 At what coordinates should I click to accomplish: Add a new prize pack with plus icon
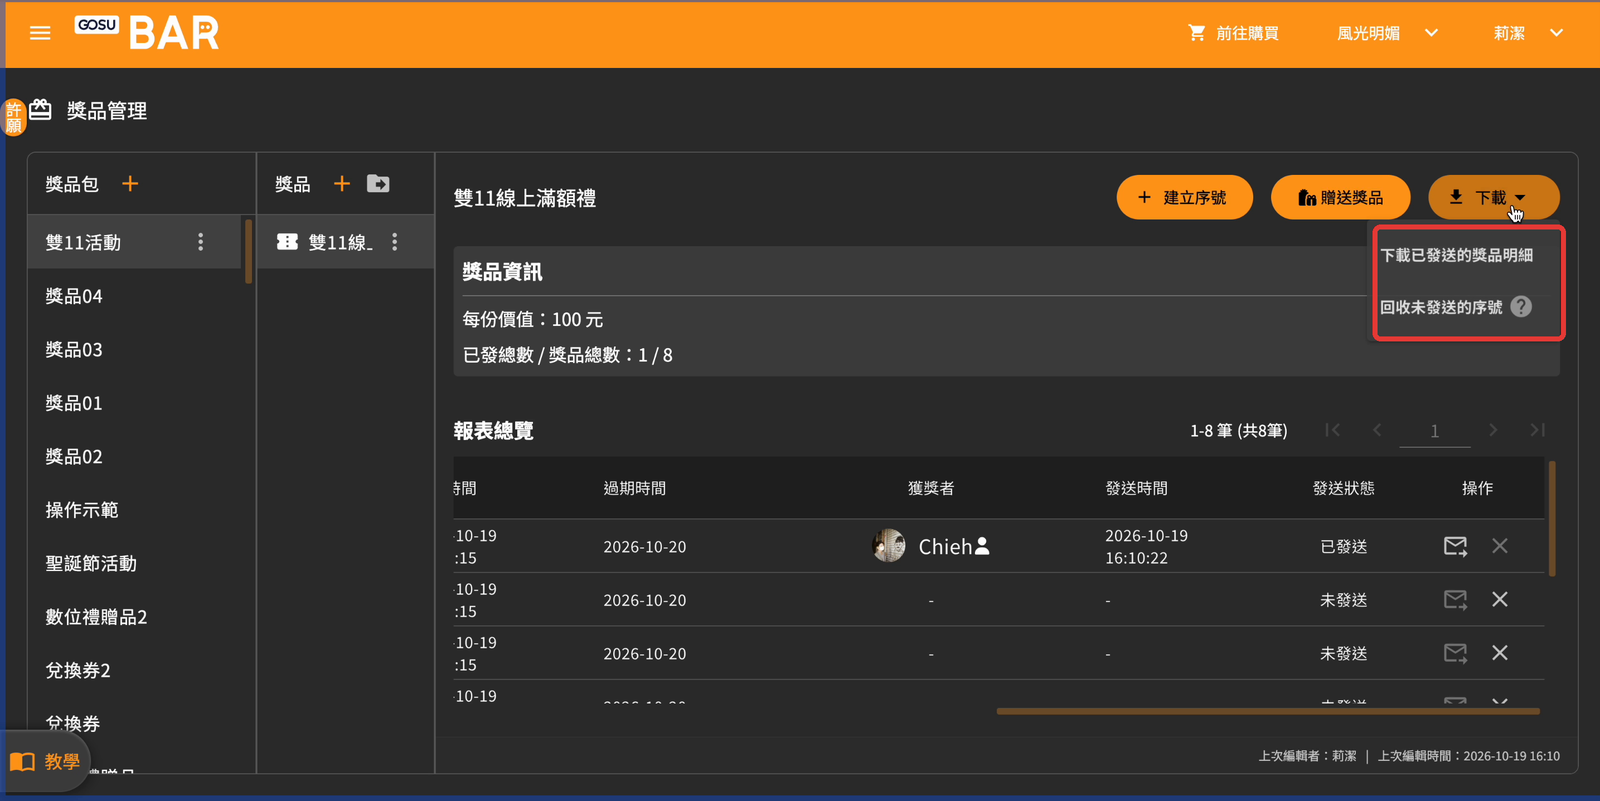pyautogui.click(x=130, y=184)
